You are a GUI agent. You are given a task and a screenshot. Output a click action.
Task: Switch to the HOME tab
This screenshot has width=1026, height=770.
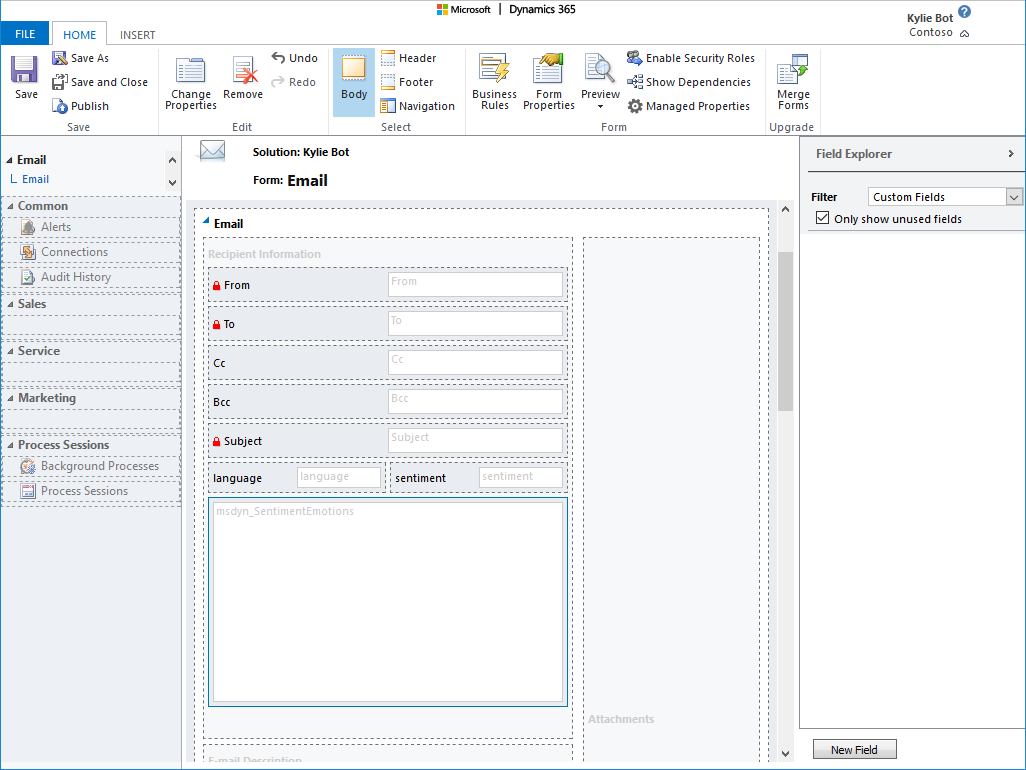[79, 35]
